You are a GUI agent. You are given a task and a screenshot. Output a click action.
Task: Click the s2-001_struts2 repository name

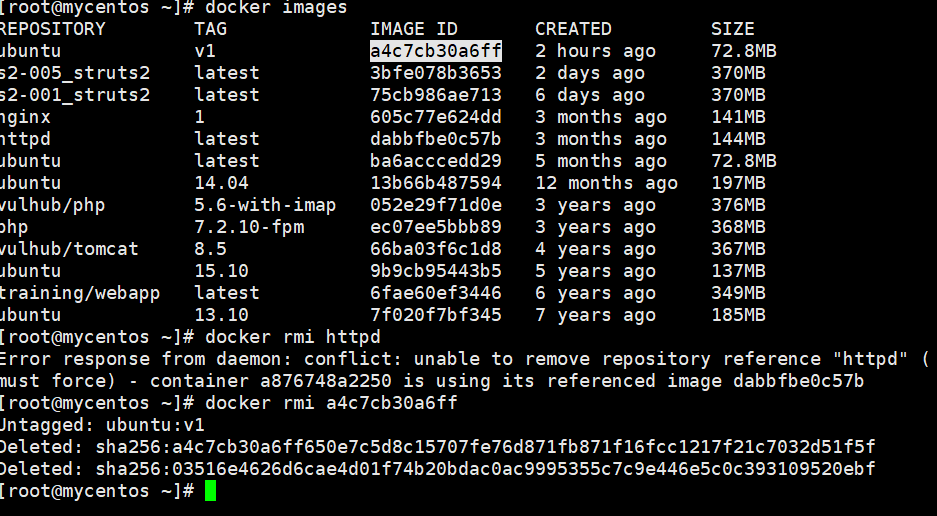click(x=75, y=95)
